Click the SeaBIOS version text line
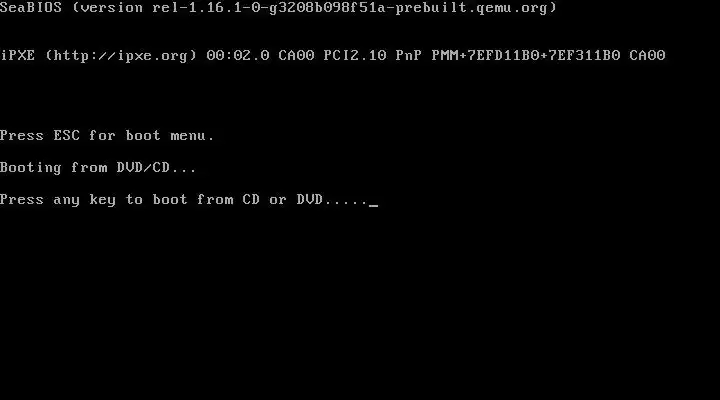The image size is (720, 400). tap(278, 8)
